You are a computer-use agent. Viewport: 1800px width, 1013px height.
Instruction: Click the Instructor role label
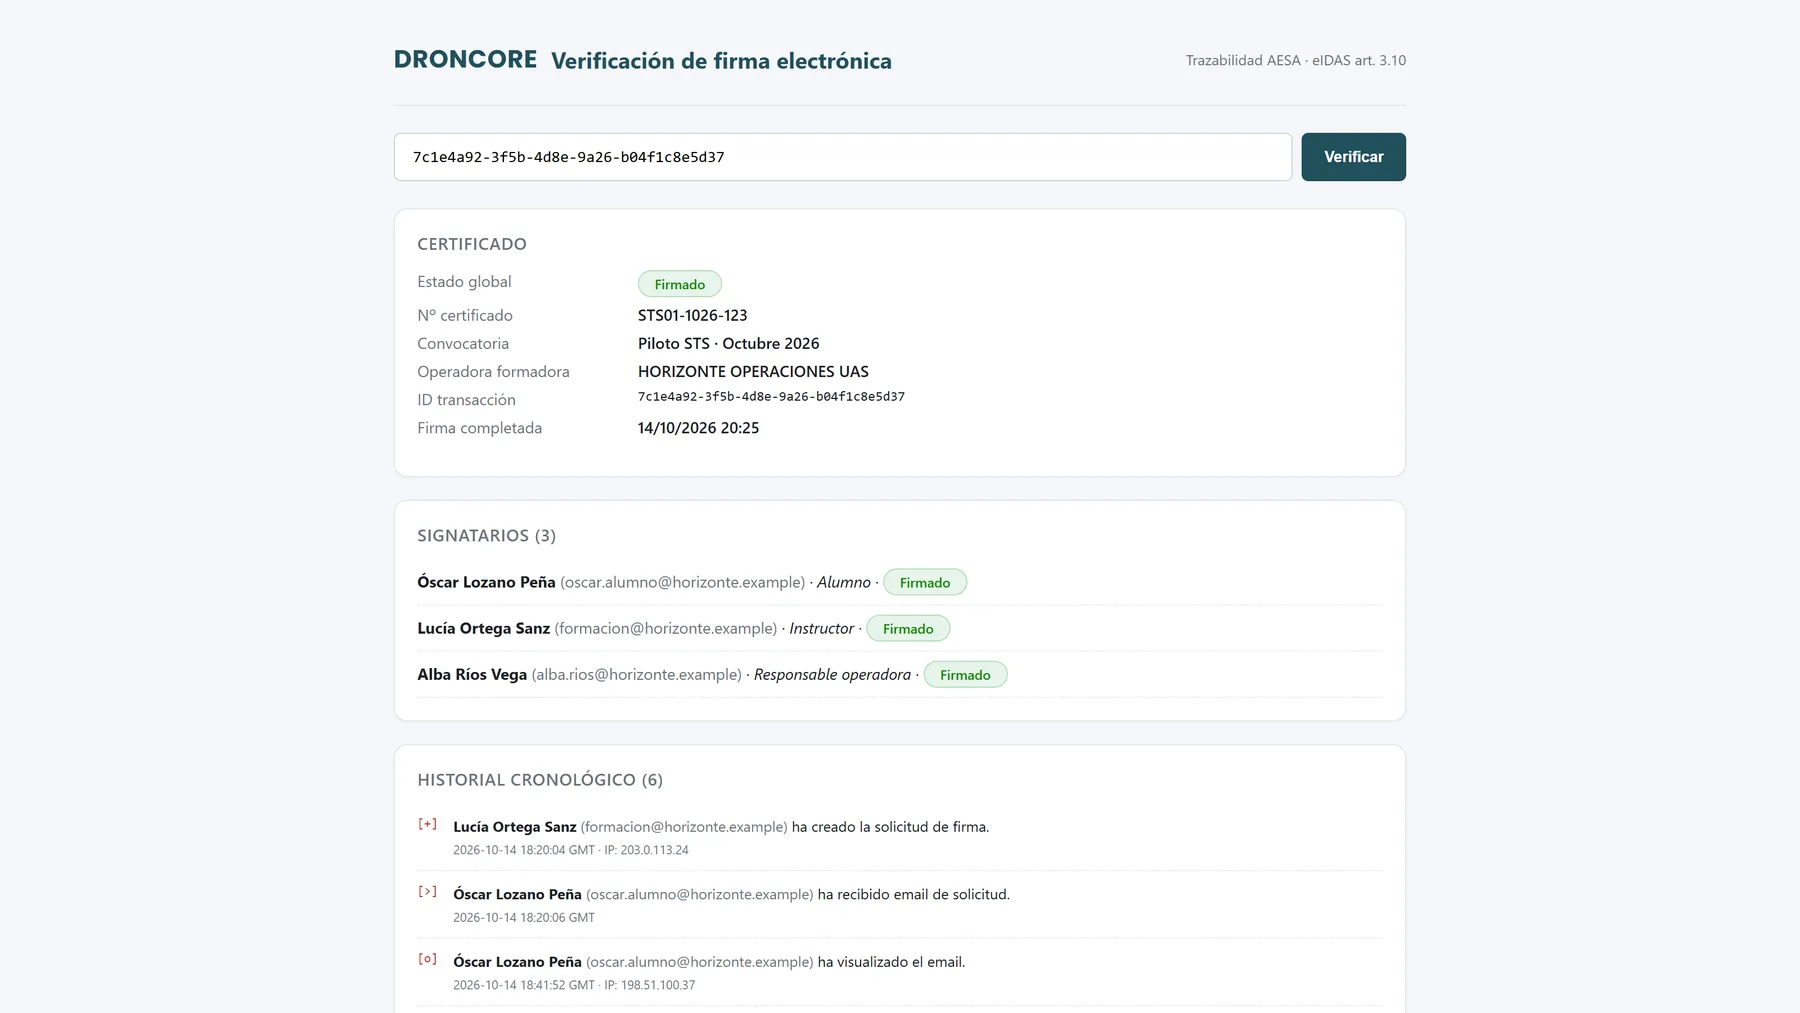tap(821, 628)
